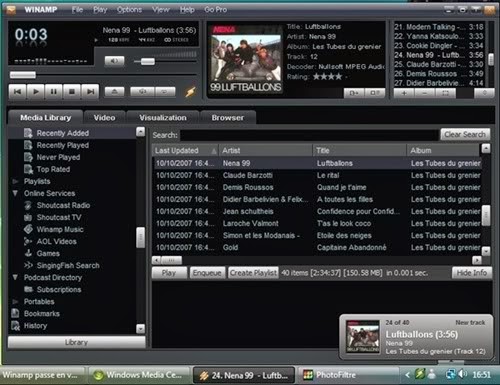The width and height of the screenshot is (500, 385).
Task: Click the Enqueue button
Action: tap(207, 273)
